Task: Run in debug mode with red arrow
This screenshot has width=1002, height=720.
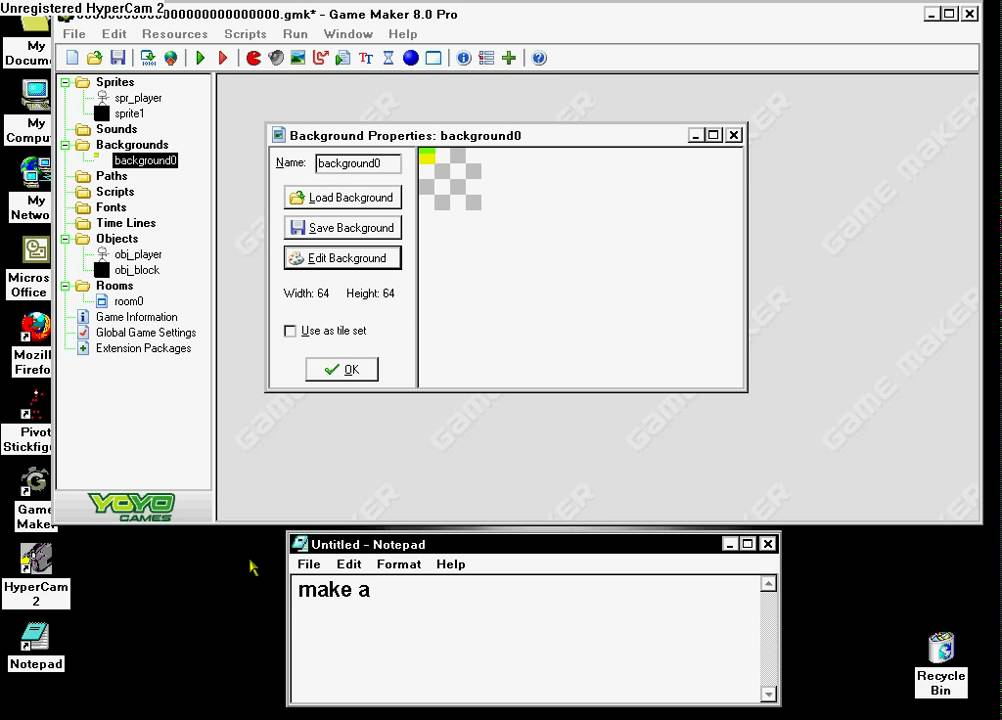Action: click(x=222, y=58)
